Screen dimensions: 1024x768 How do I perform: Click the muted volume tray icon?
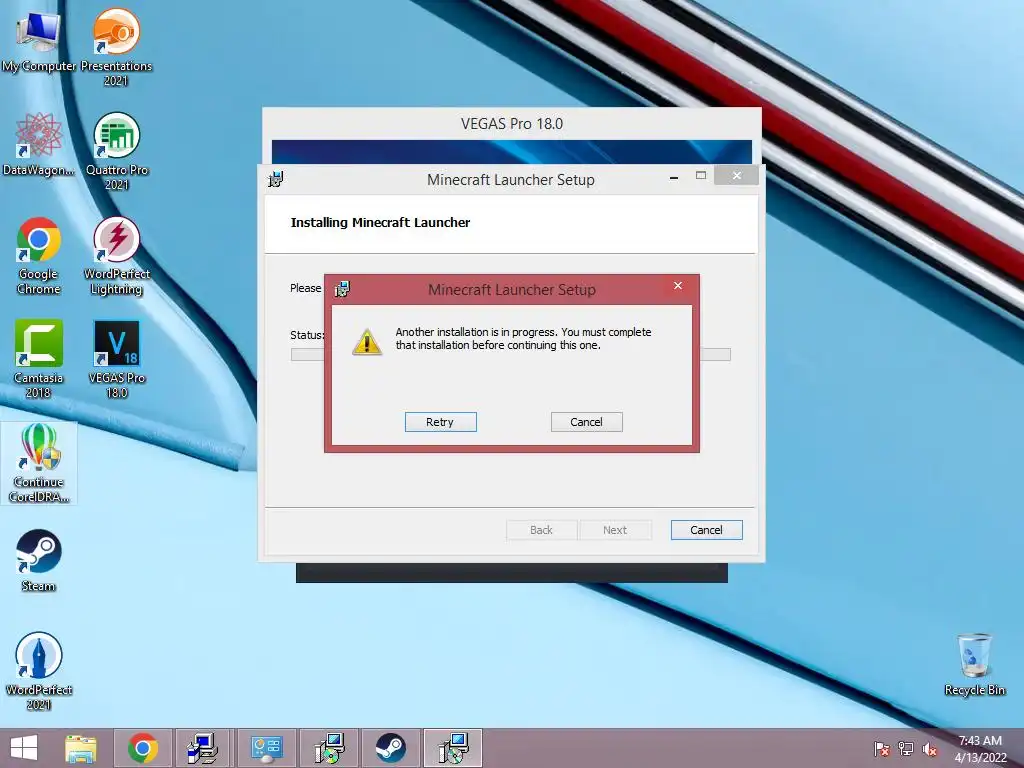coord(929,748)
